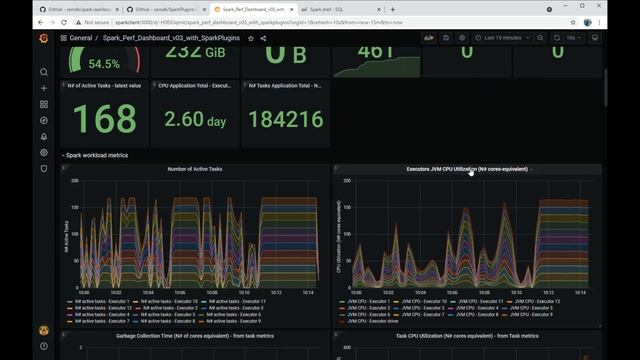Open the Explore compass icon in sidebar
640x360 pixels.
44,120
